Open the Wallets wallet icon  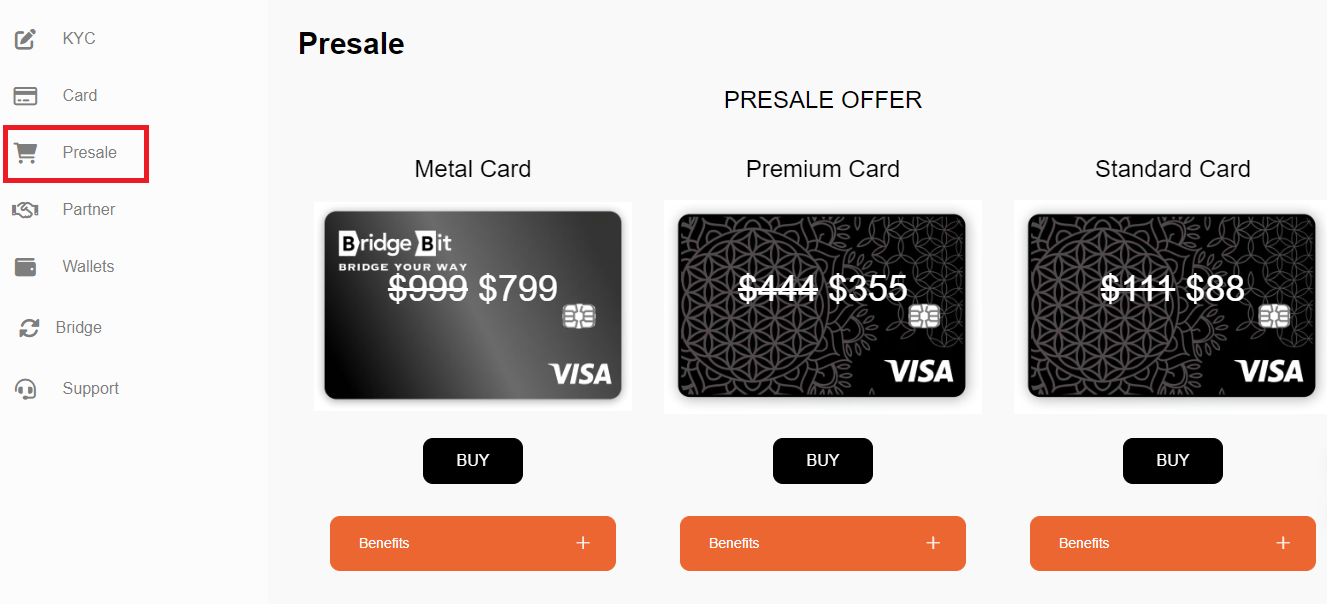25,266
